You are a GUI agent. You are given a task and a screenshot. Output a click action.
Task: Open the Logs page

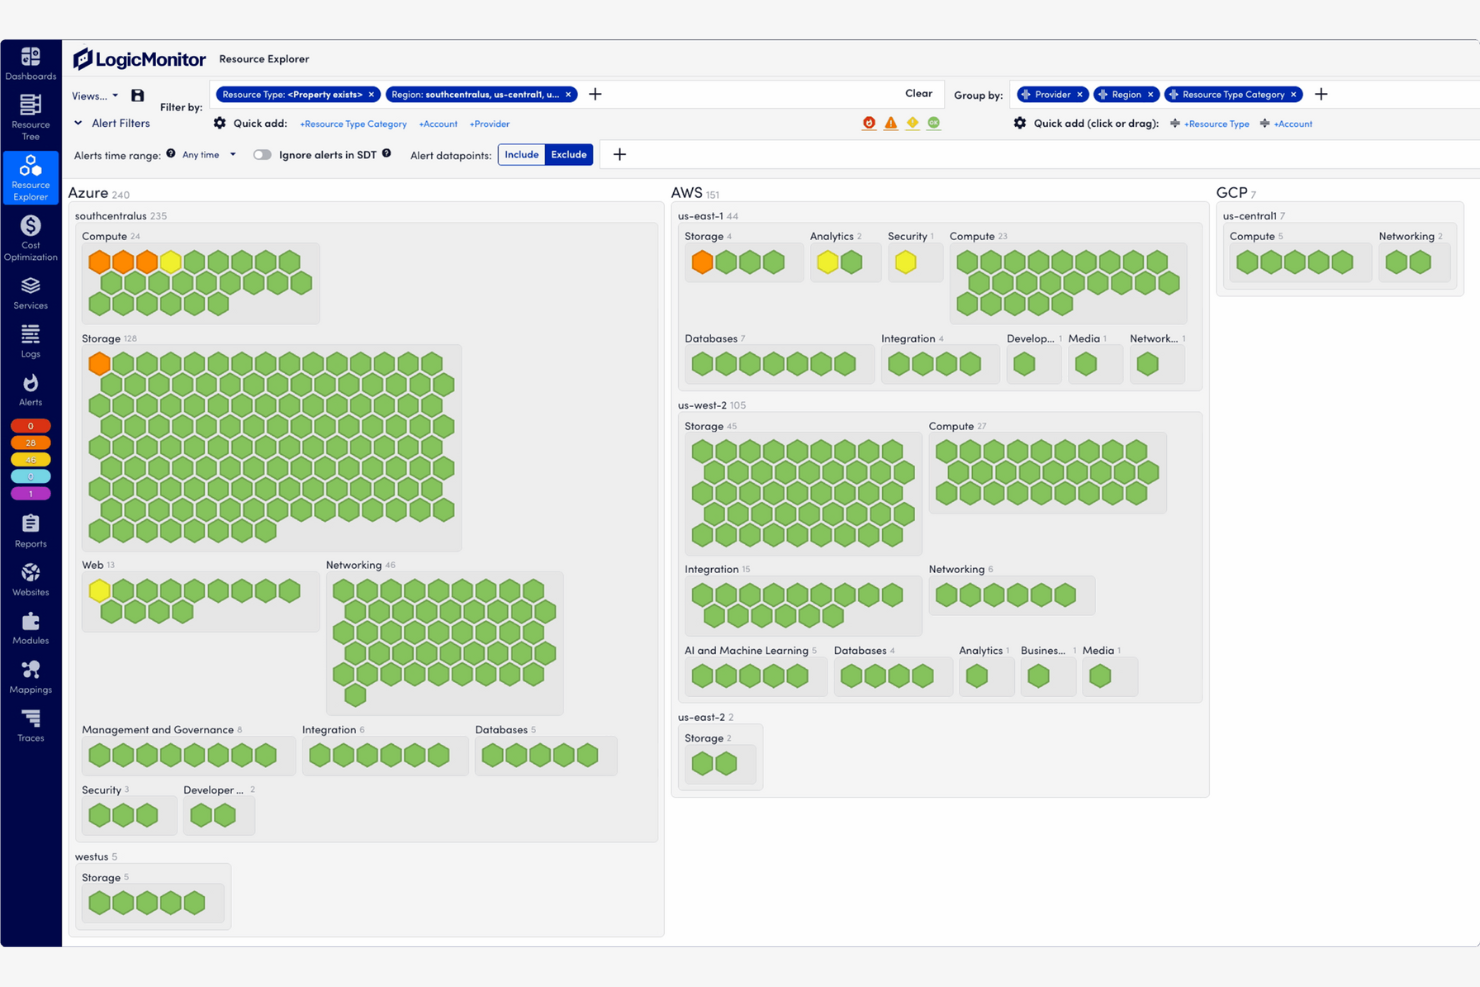[x=30, y=341]
